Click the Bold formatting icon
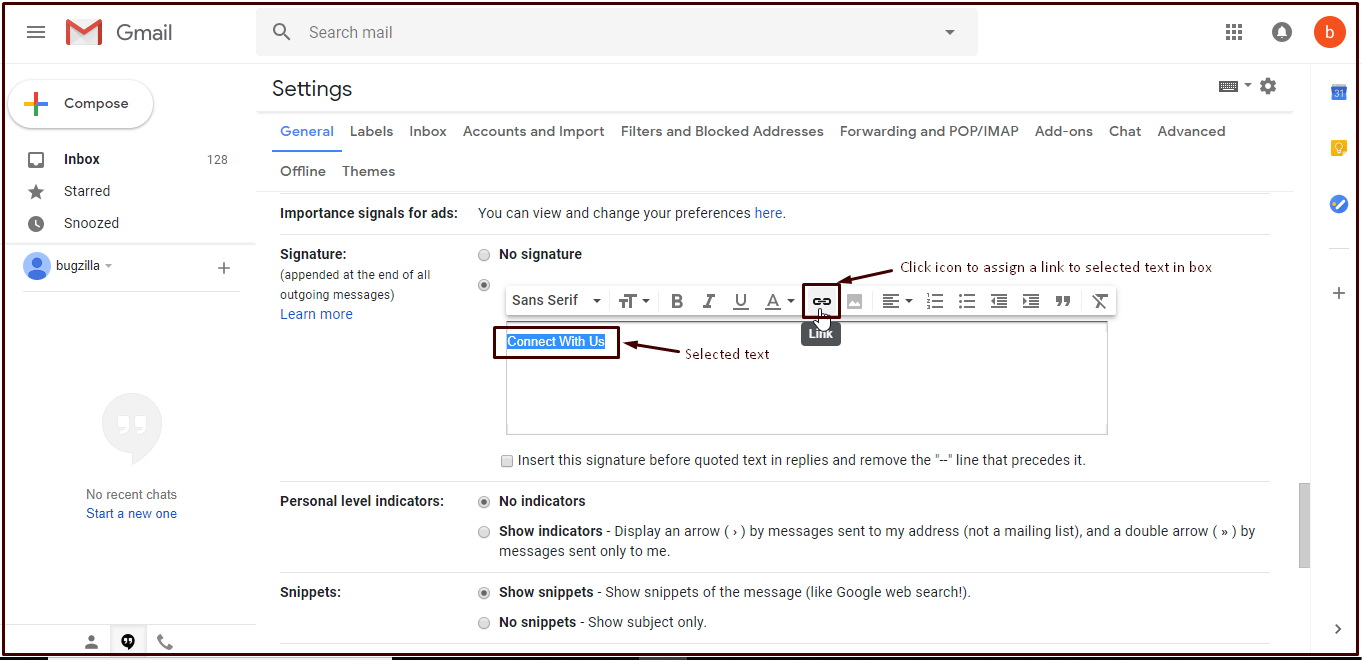The image size is (1362, 660). tap(677, 301)
